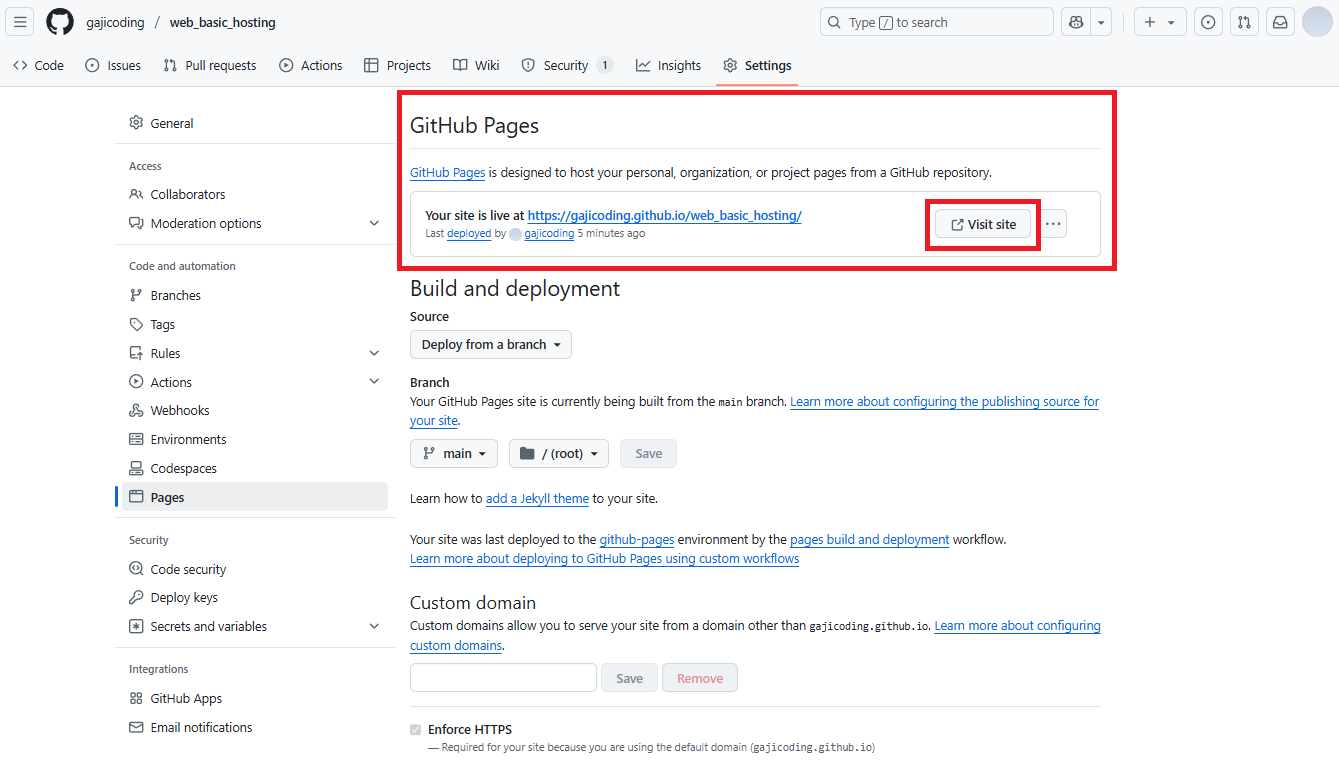Viewport: 1339px width, 766px height.
Task: Toggle the Enforce HTTPS checkbox
Action: 415,729
